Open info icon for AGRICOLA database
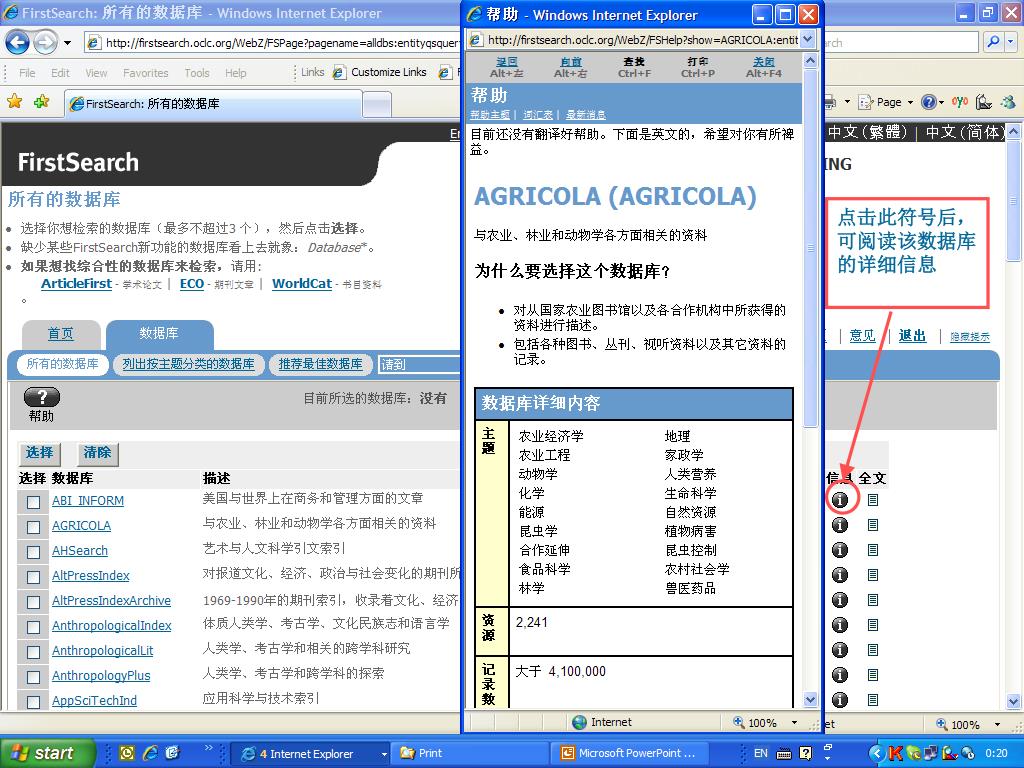The image size is (1024, 768). 840,525
